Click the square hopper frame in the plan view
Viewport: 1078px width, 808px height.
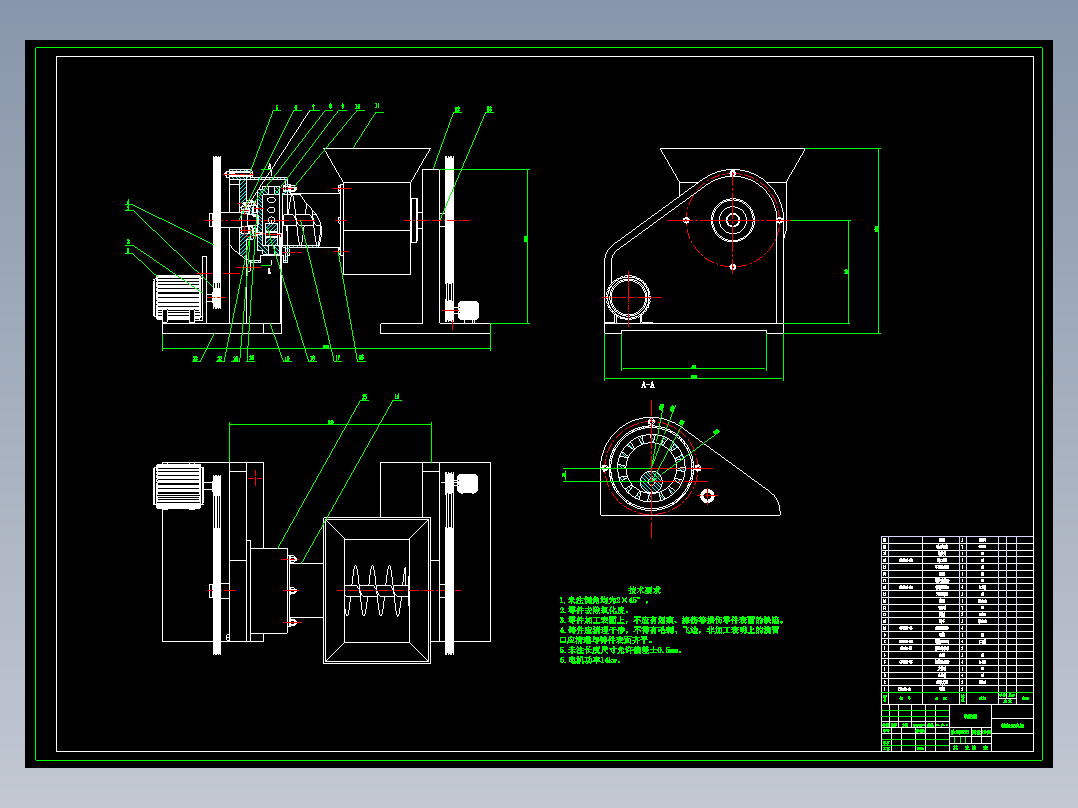coord(377,590)
